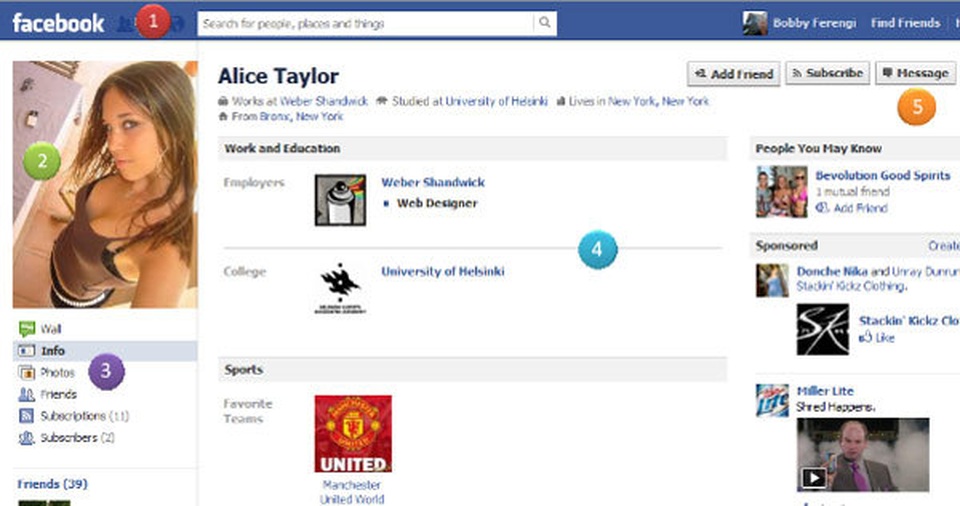Click the Info card icon in sidebar

pos(26,351)
